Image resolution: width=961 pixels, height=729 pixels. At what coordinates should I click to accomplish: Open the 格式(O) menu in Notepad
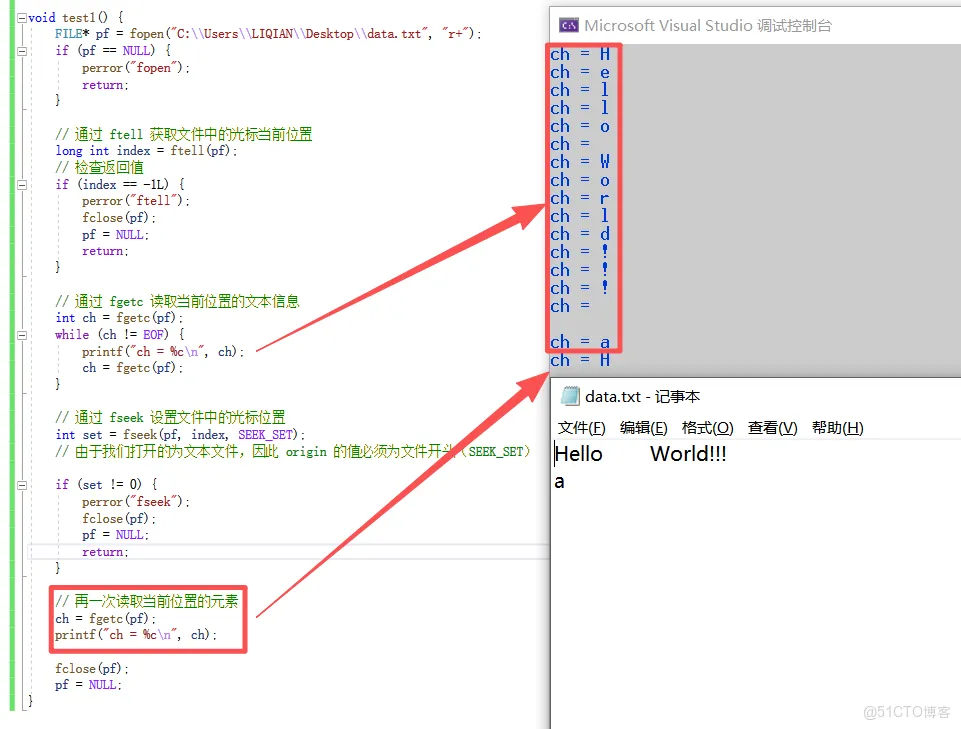[x=707, y=428]
